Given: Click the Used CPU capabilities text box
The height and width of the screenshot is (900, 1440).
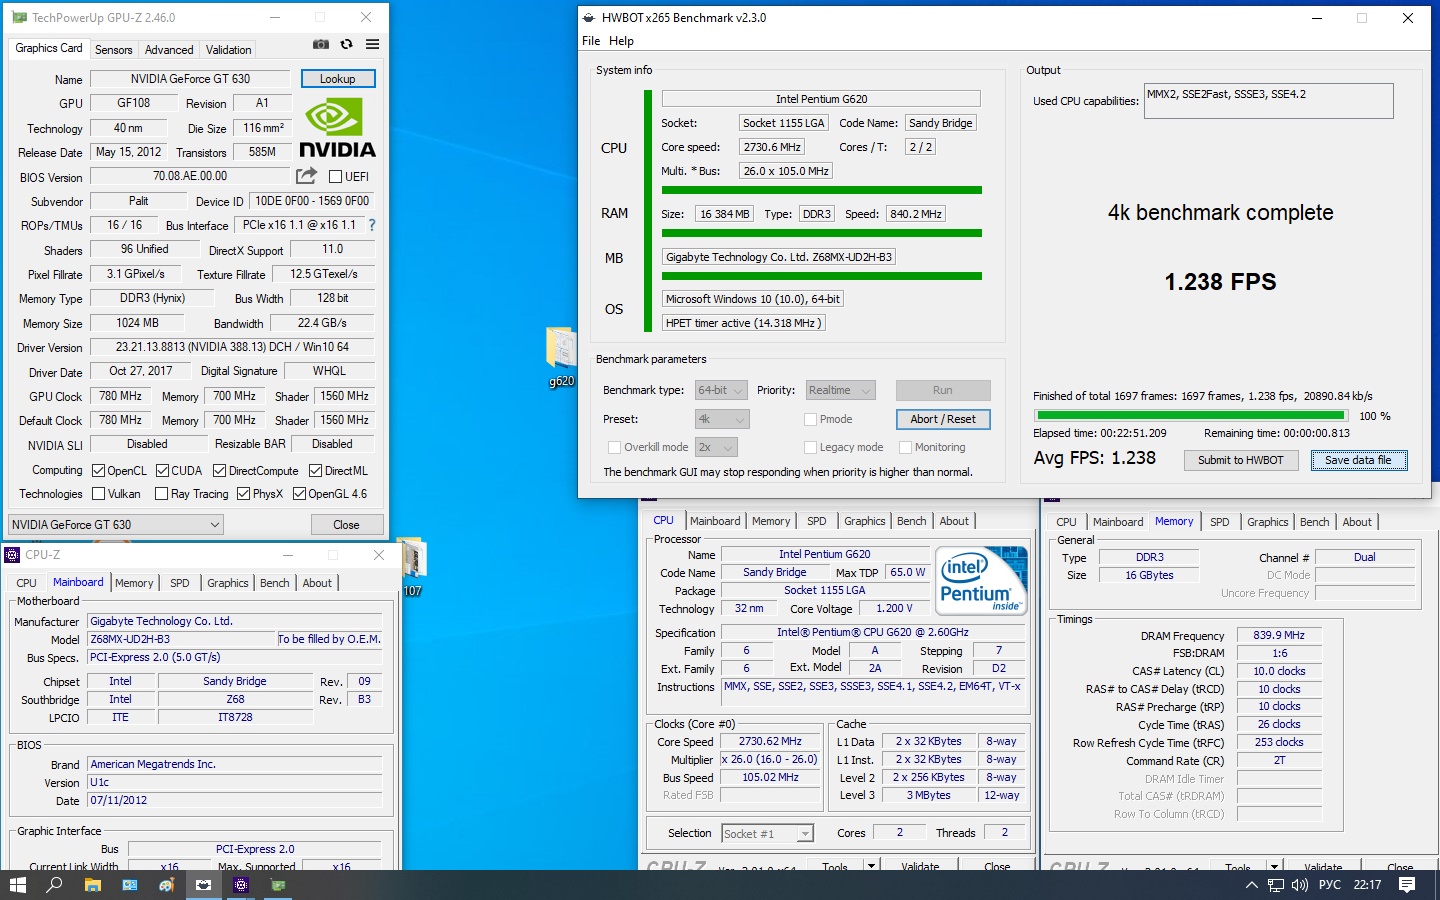Looking at the screenshot, I should [1268, 101].
